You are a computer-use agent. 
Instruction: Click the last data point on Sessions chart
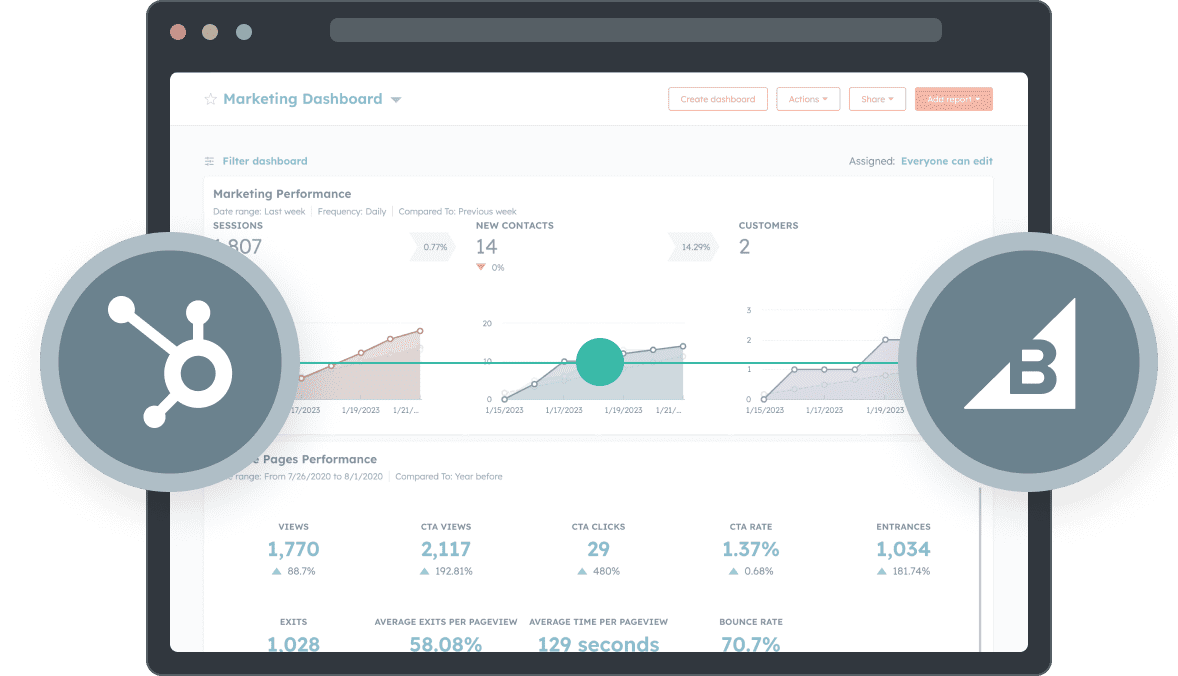click(420, 330)
